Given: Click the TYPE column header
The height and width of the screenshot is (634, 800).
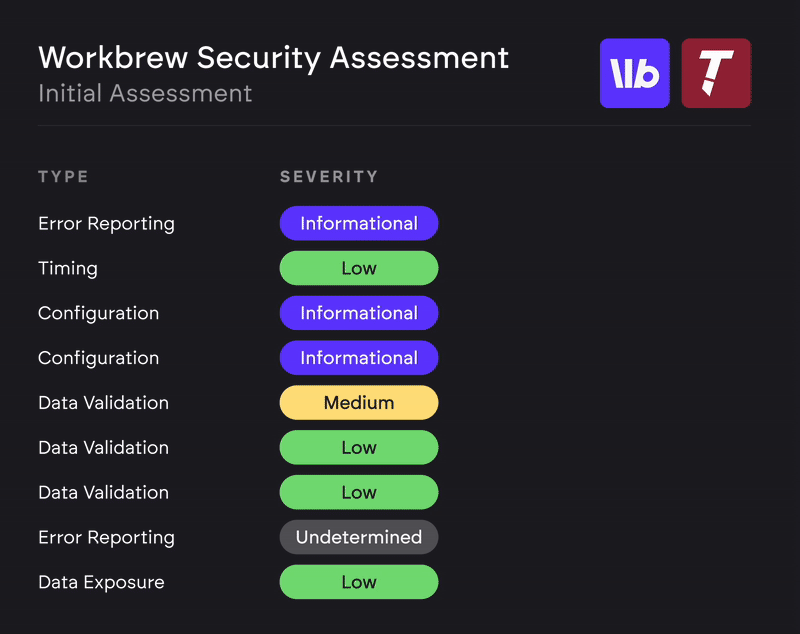Looking at the screenshot, I should point(63,177).
